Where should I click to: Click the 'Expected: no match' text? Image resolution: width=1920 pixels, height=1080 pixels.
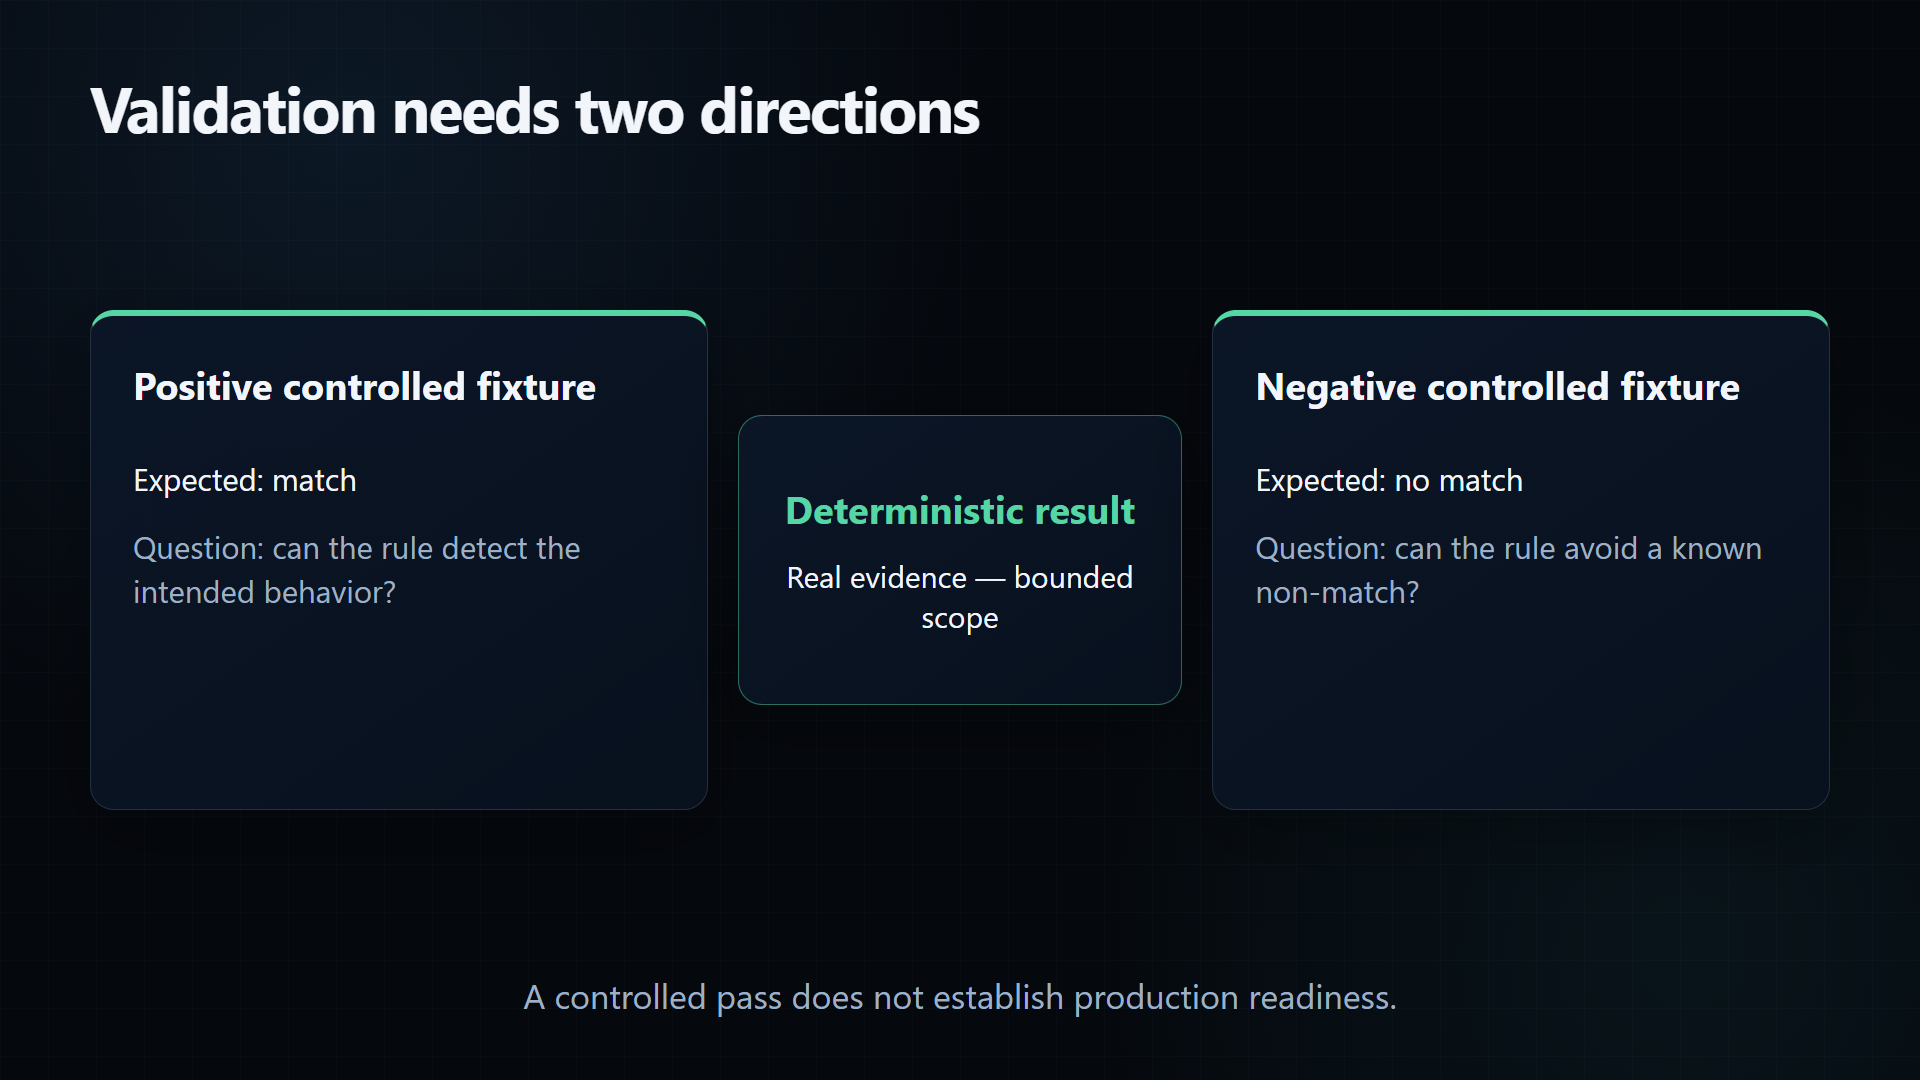[x=1389, y=481]
